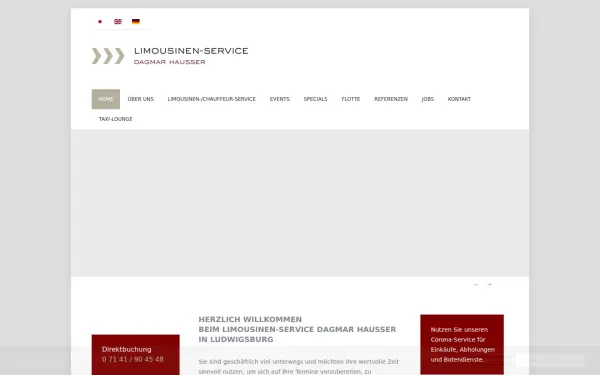
Task: Open the Referenzen menu item
Action: (391, 99)
